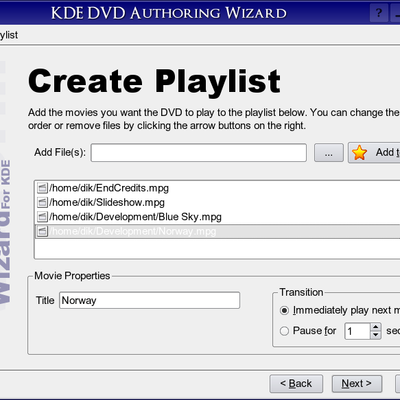Decrease the pause seconds with down arrow

(376, 335)
